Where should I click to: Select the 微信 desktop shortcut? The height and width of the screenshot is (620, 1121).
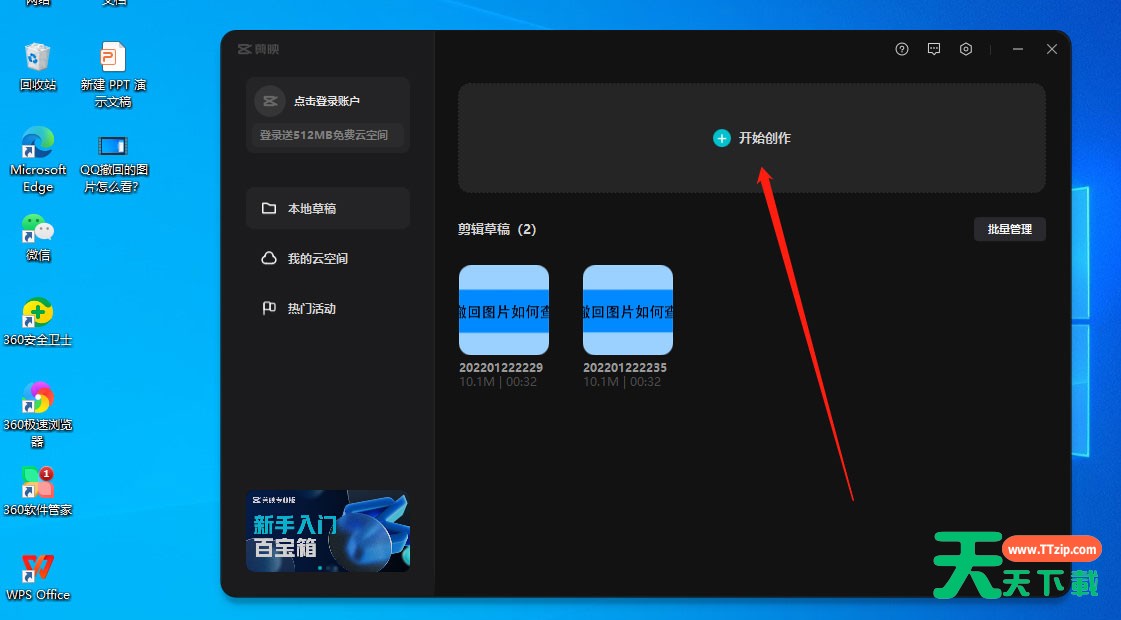[38, 238]
